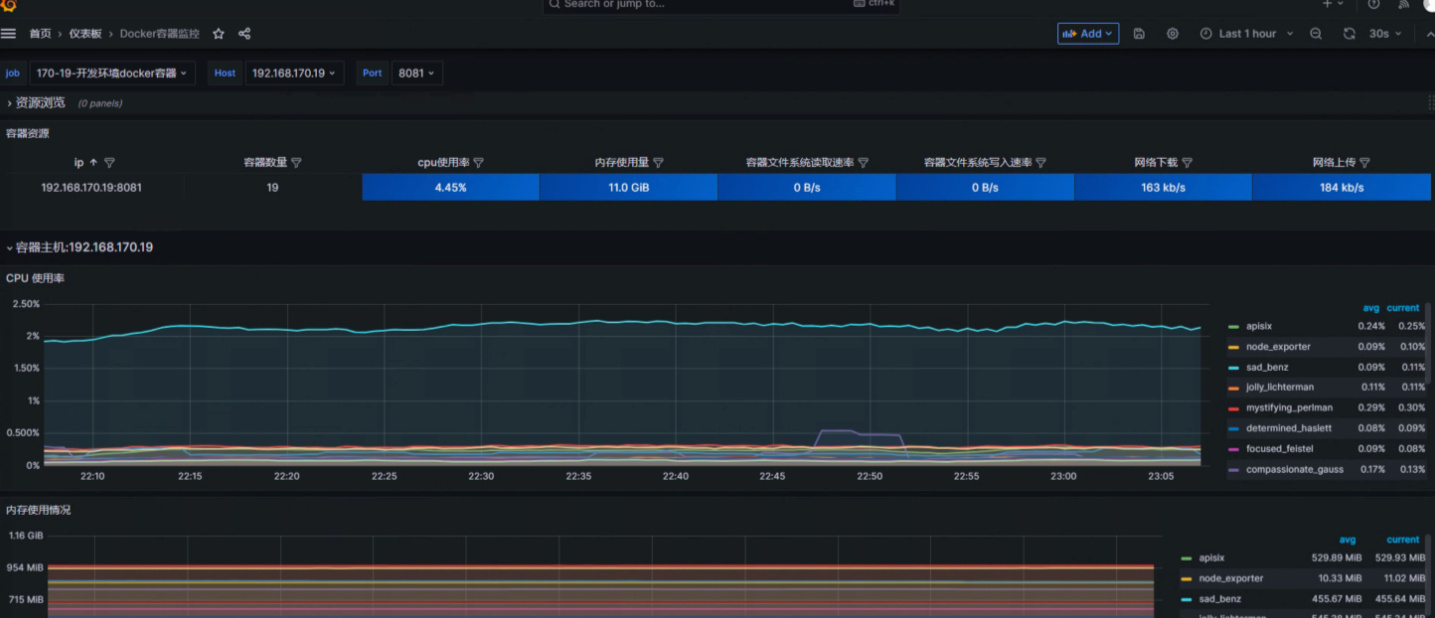
Task: Save the dashboard with disk icon
Action: (1139, 34)
